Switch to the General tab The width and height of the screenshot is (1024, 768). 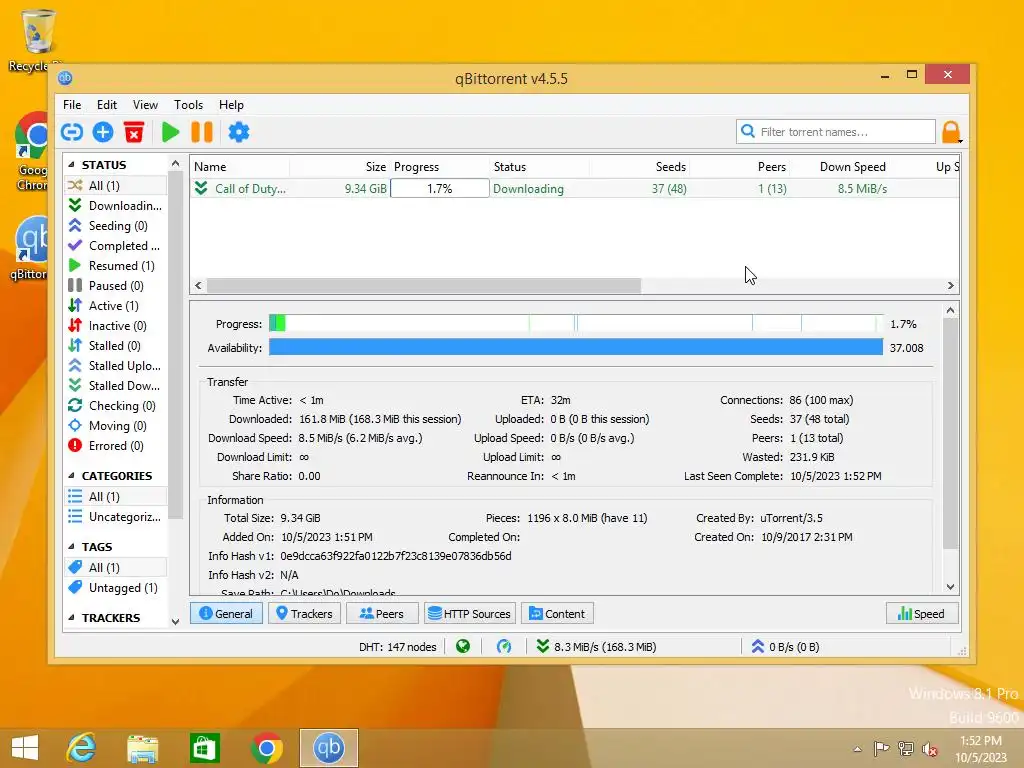pos(226,614)
